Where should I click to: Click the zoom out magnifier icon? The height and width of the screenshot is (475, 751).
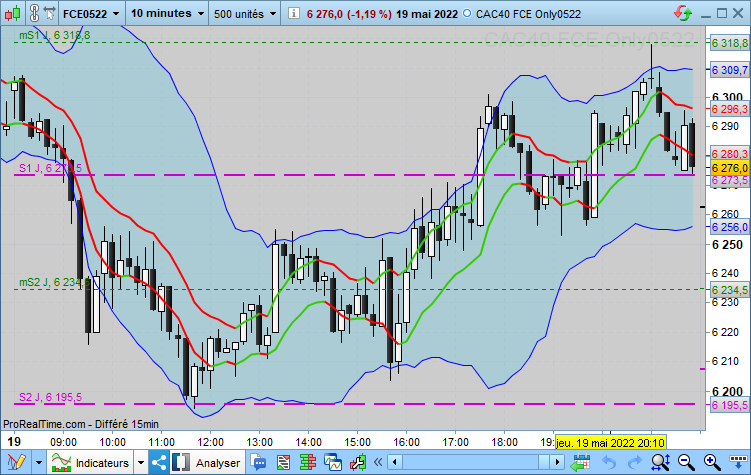686,462
